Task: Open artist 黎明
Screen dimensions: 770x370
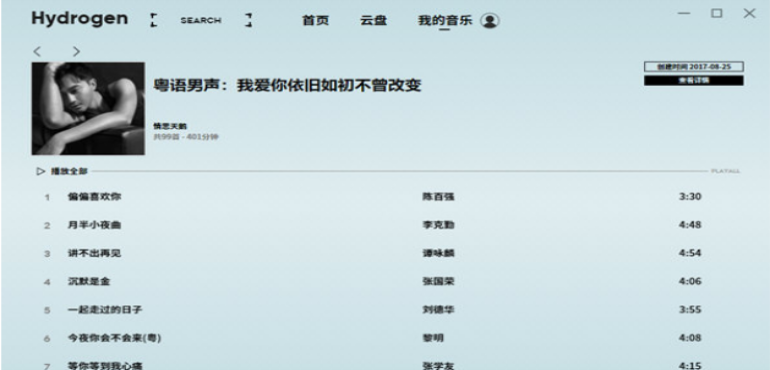Action: (433, 338)
